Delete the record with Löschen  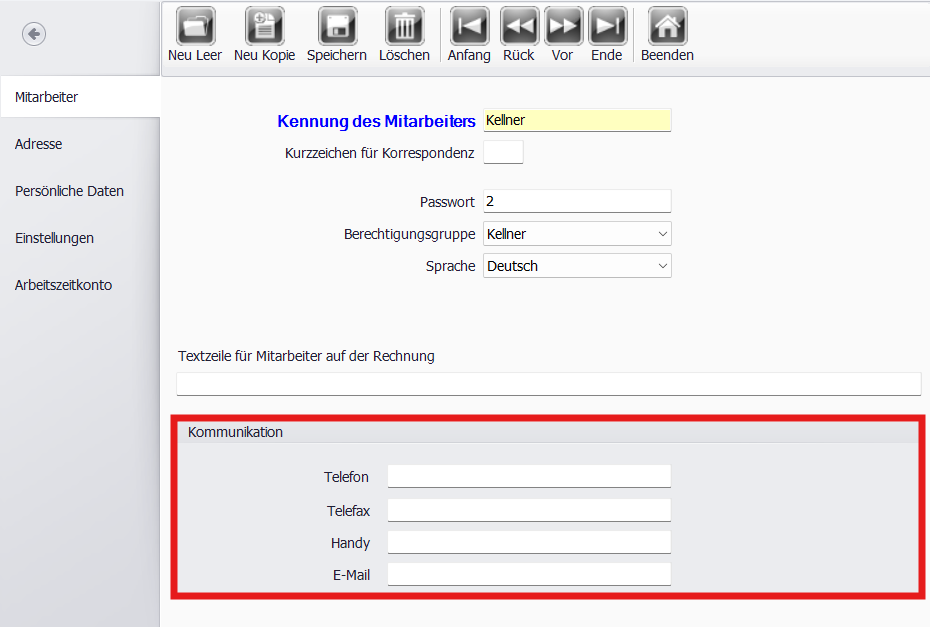405,26
